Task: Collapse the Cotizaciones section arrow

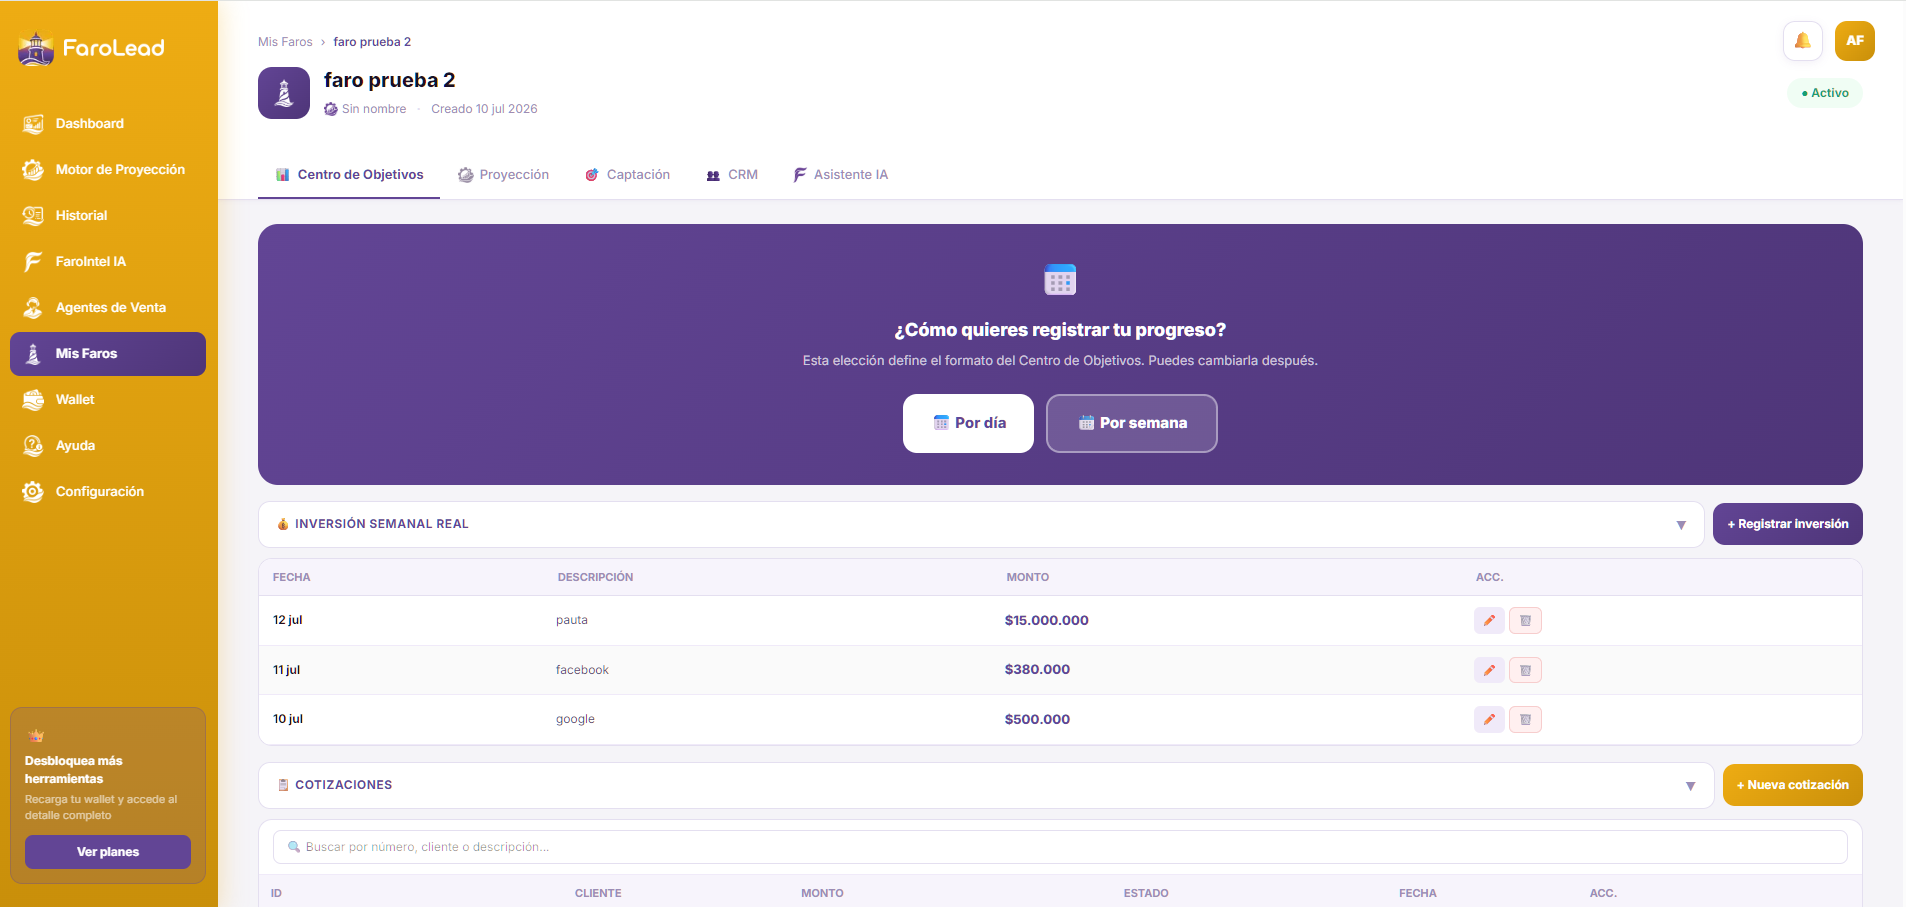Action: tap(1691, 786)
